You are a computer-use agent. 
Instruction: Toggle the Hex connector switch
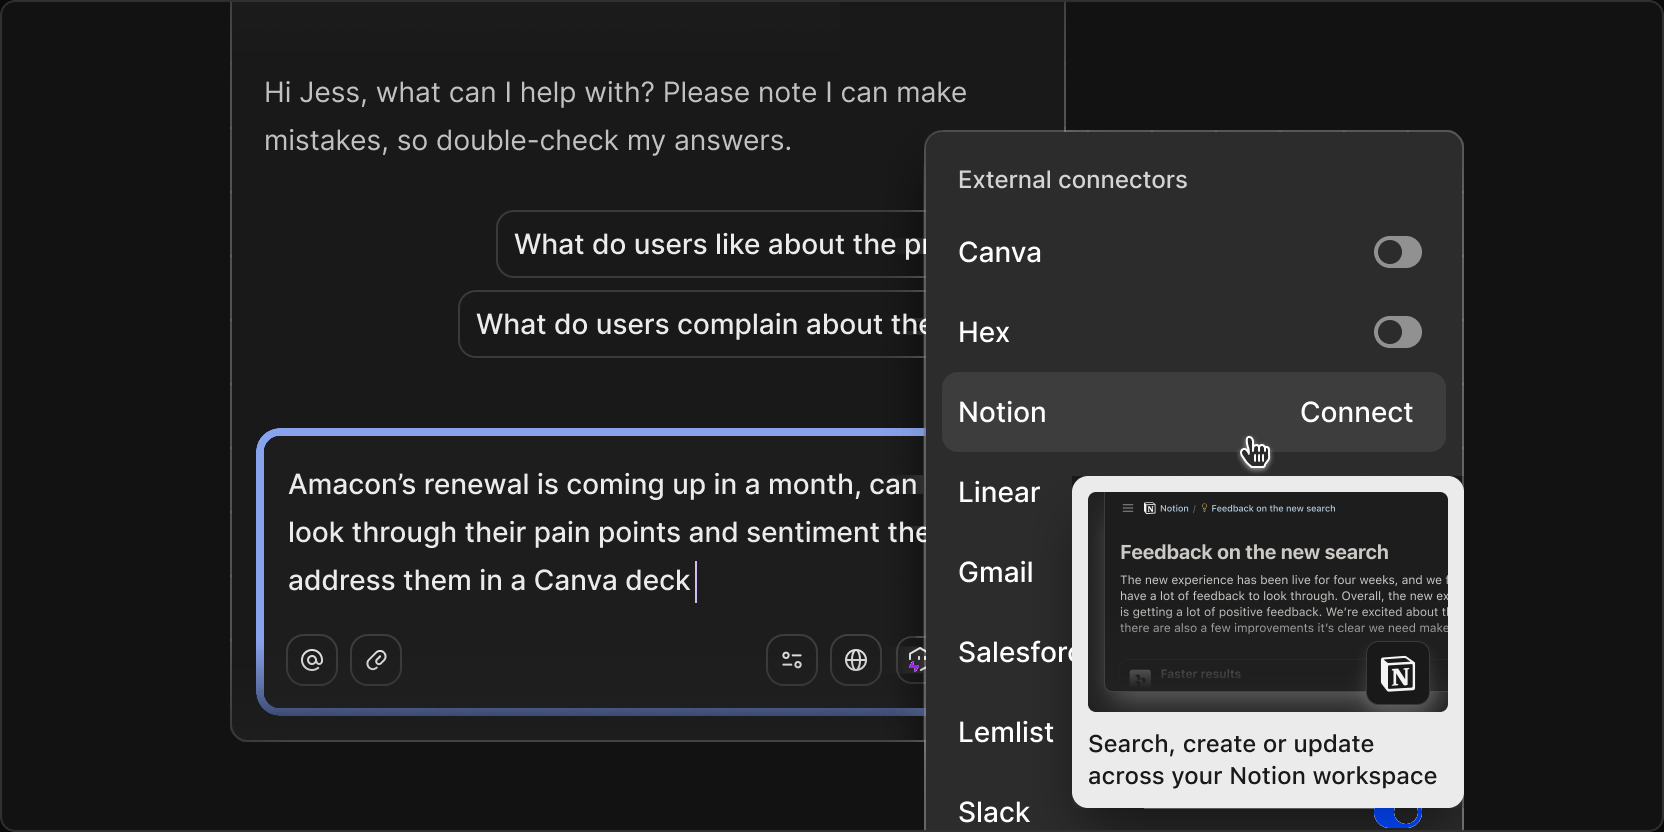tap(1397, 332)
